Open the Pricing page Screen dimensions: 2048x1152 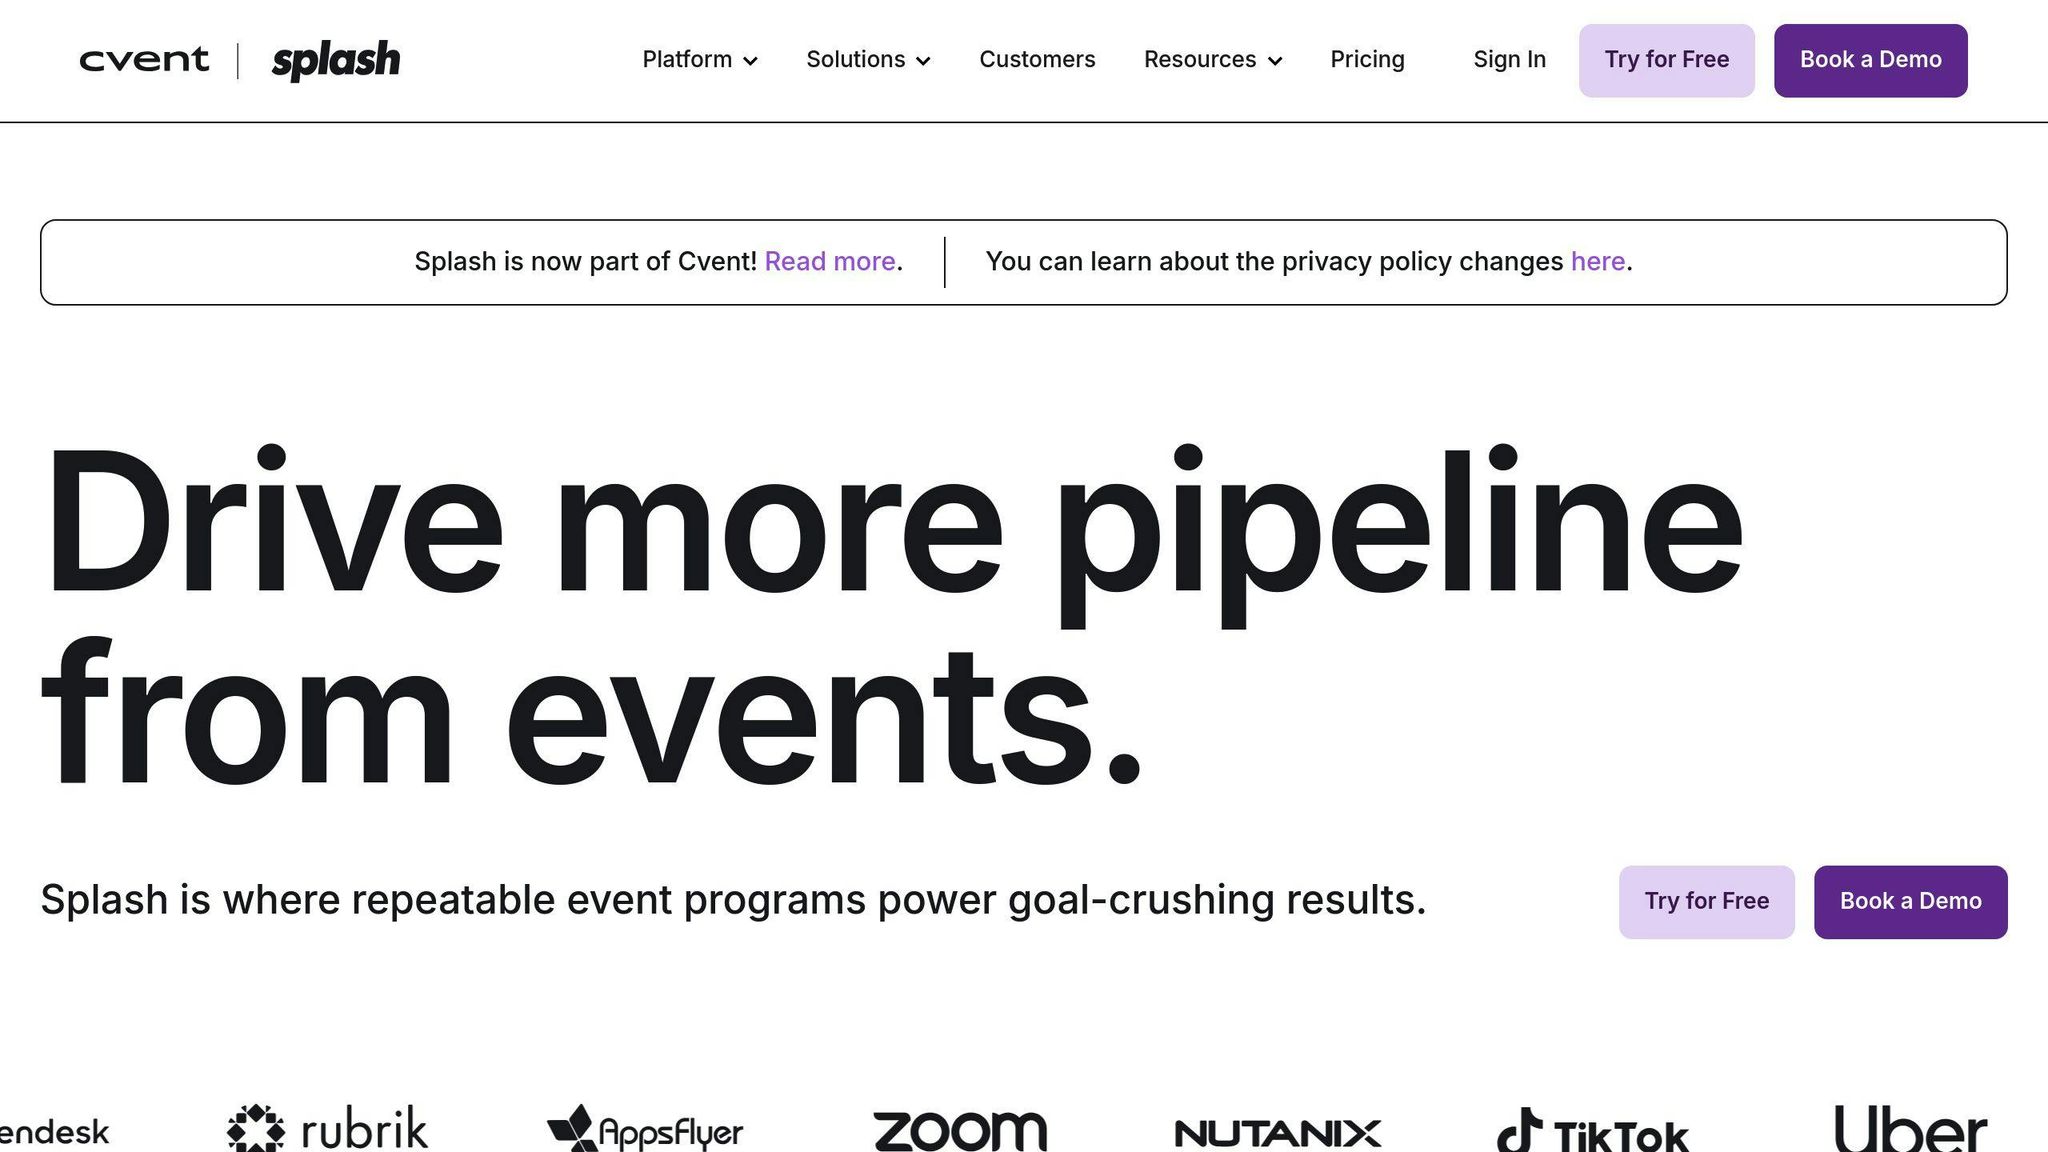tap(1367, 60)
